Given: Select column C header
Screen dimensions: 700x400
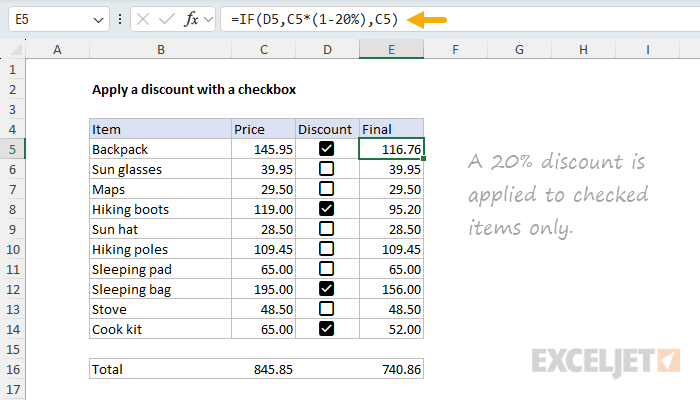Looking at the screenshot, I should coord(264,50).
